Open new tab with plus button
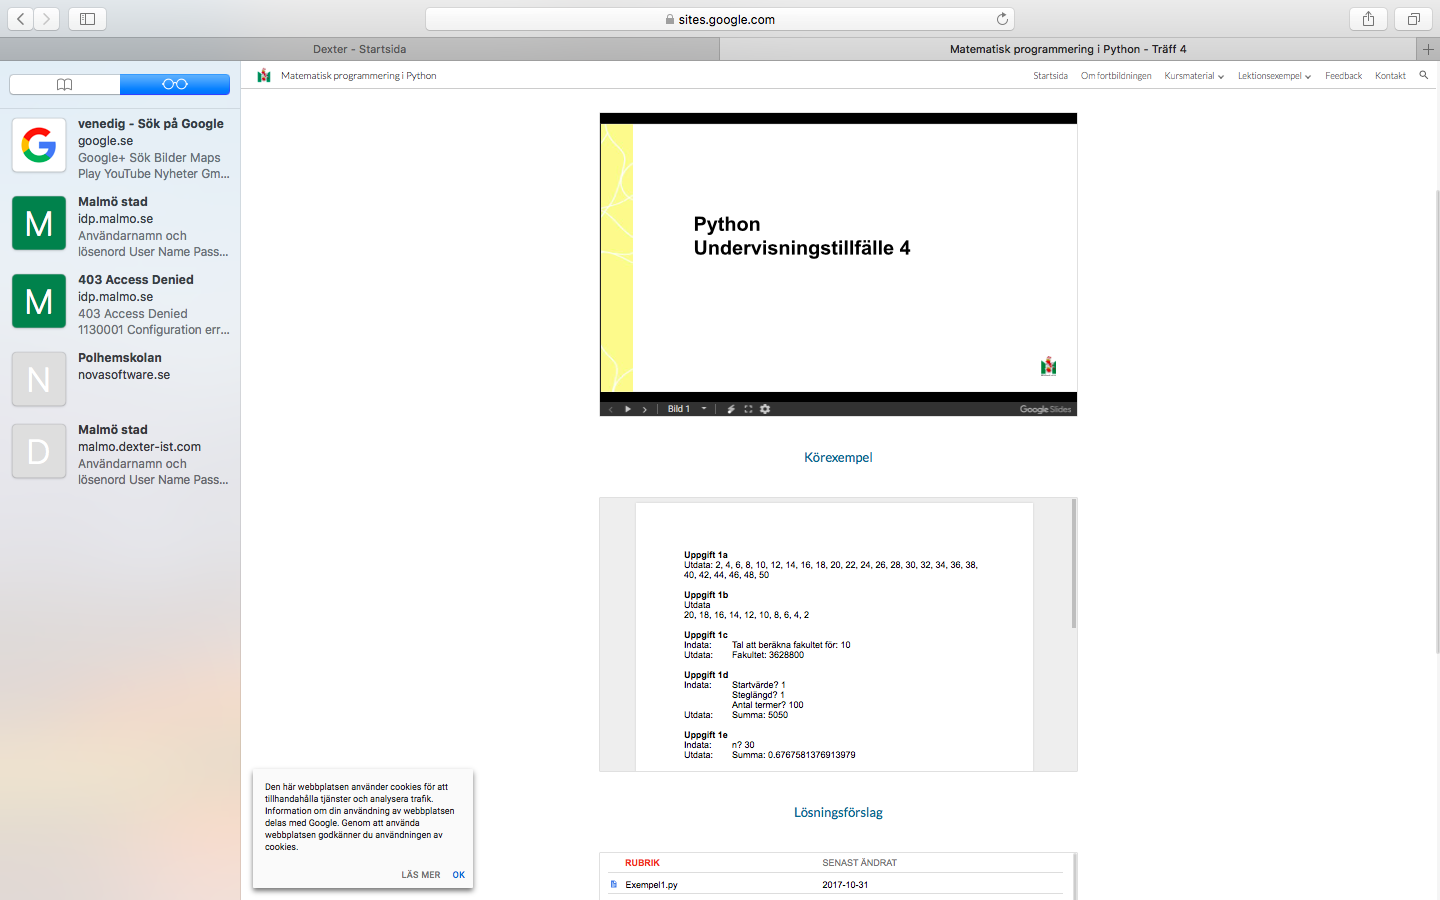The height and width of the screenshot is (900, 1440). tap(1428, 49)
